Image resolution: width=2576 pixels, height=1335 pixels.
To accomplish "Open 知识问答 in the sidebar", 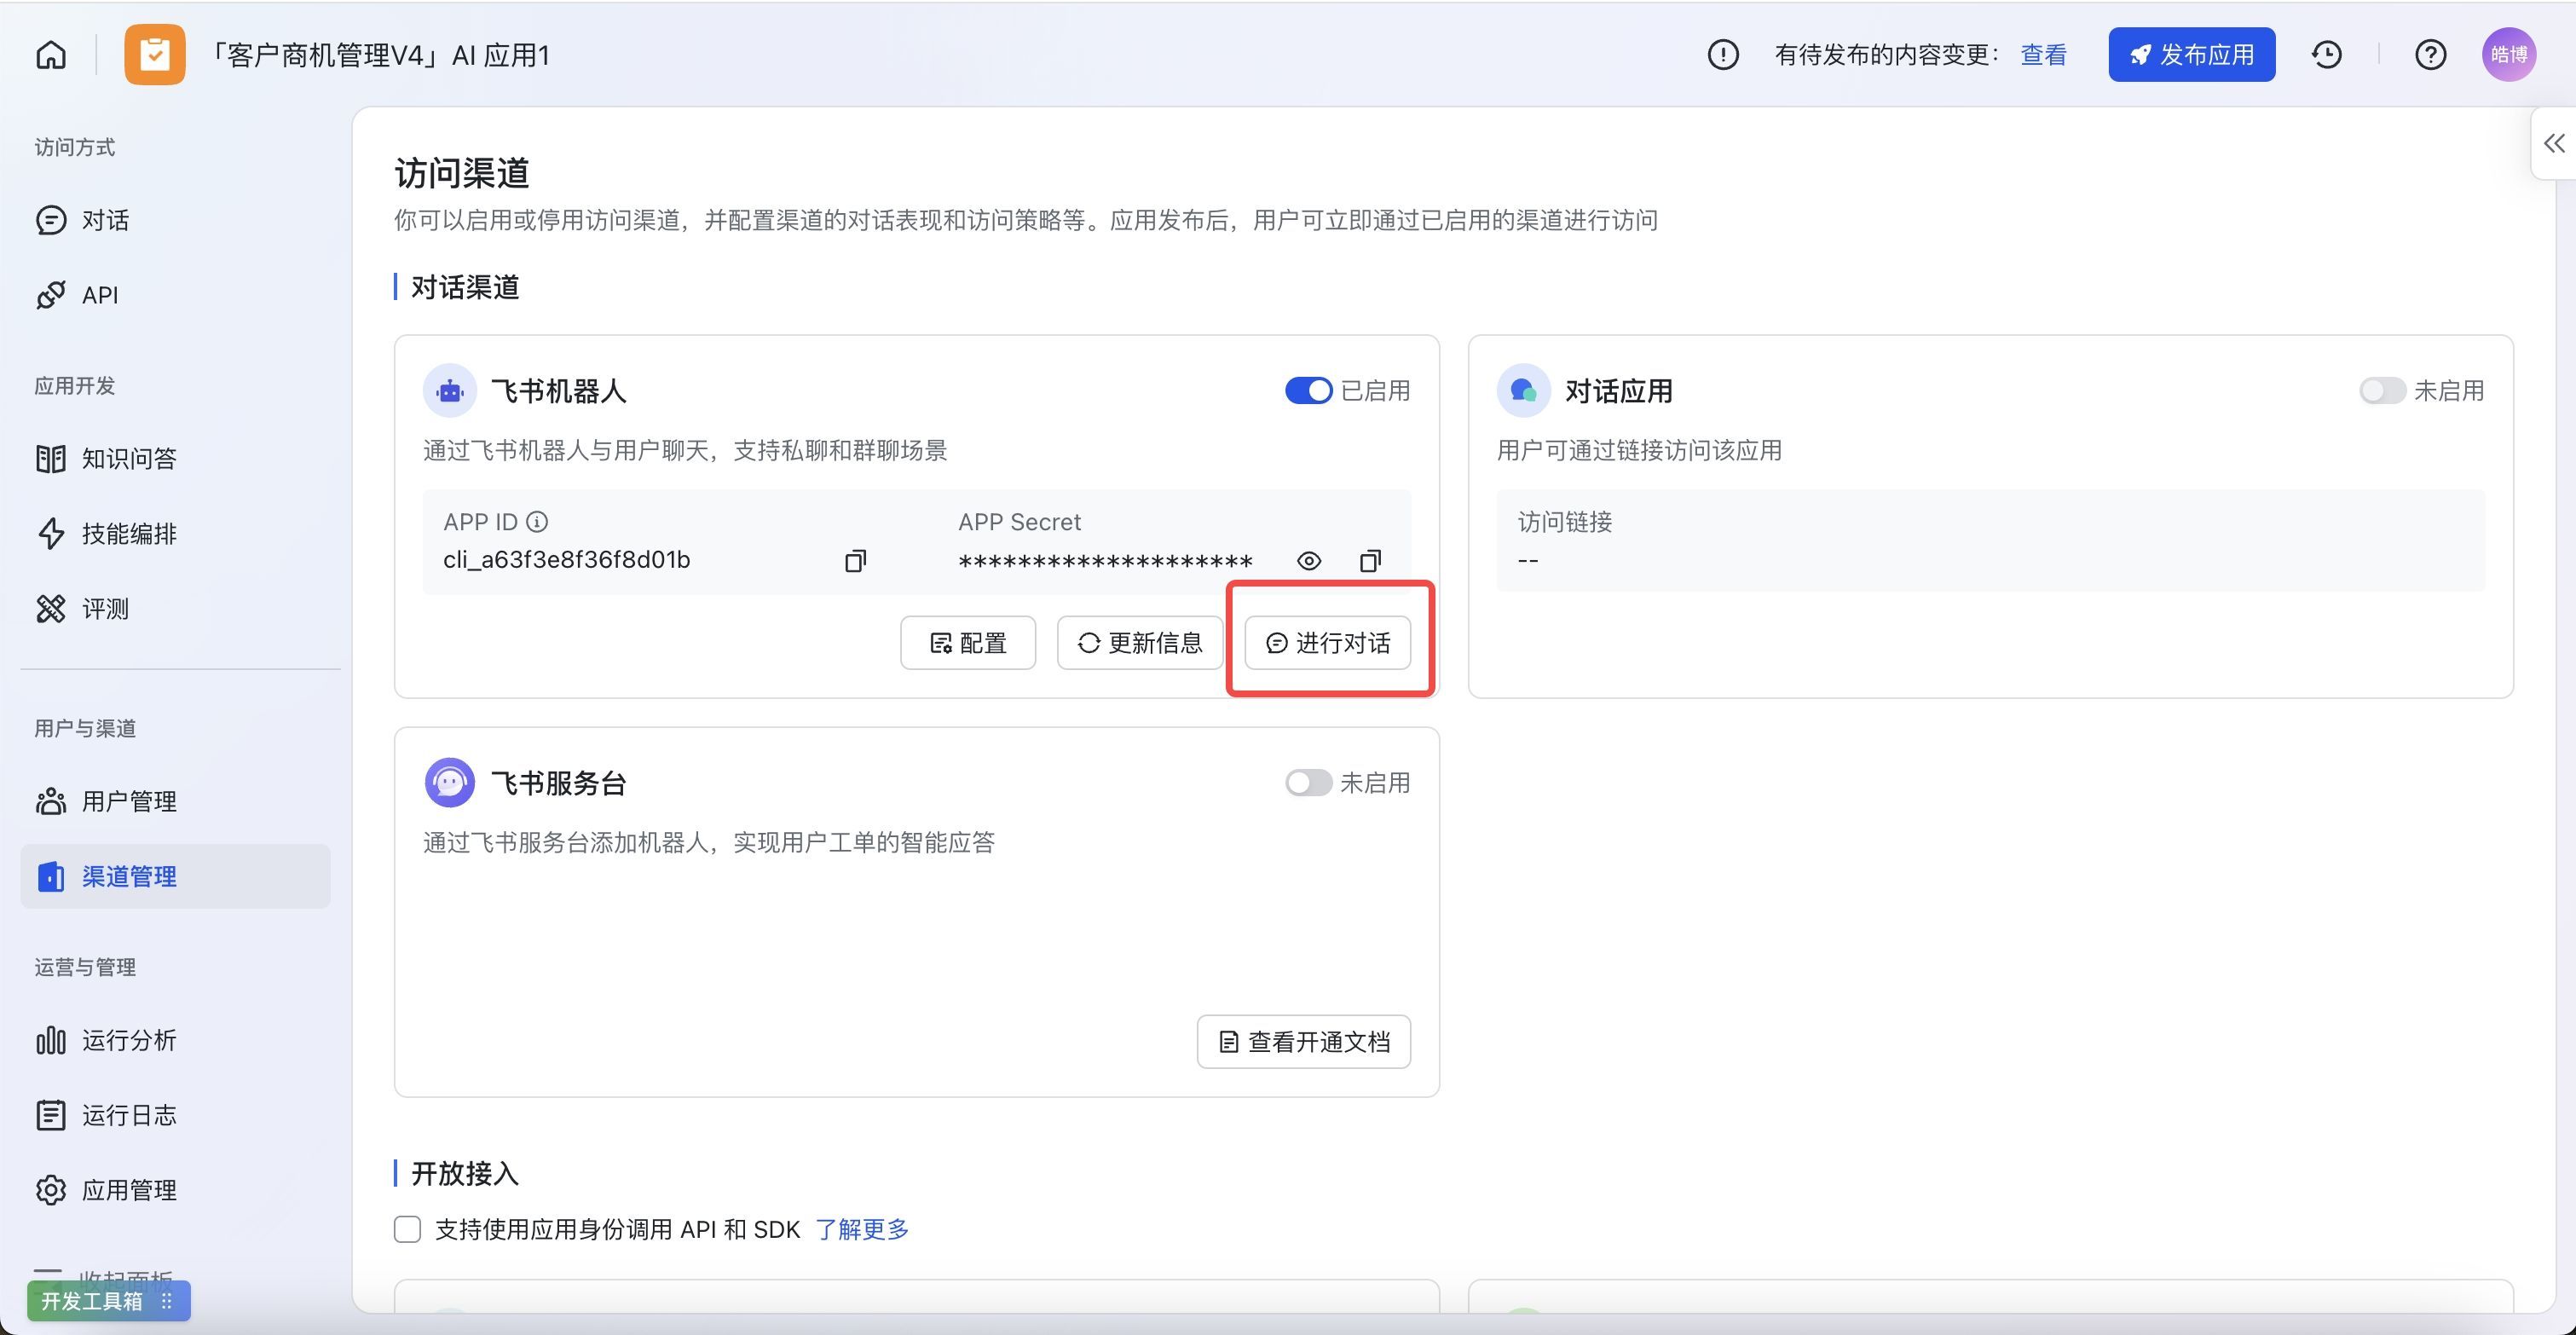I will pyautogui.click(x=175, y=458).
